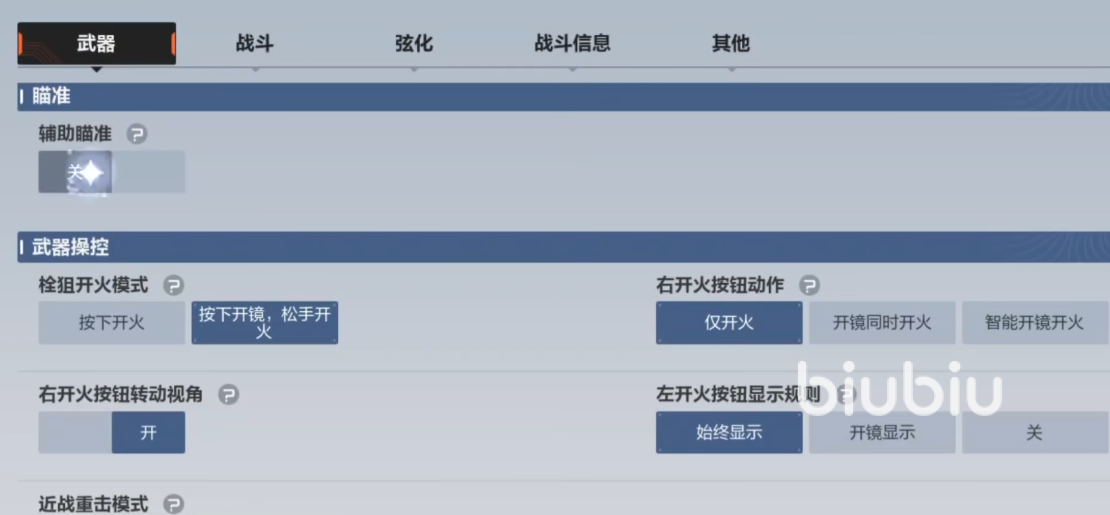Image resolution: width=1110 pixels, height=515 pixels.
Task: Toggle the 辅助瞄准 switch
Action: tap(111, 173)
